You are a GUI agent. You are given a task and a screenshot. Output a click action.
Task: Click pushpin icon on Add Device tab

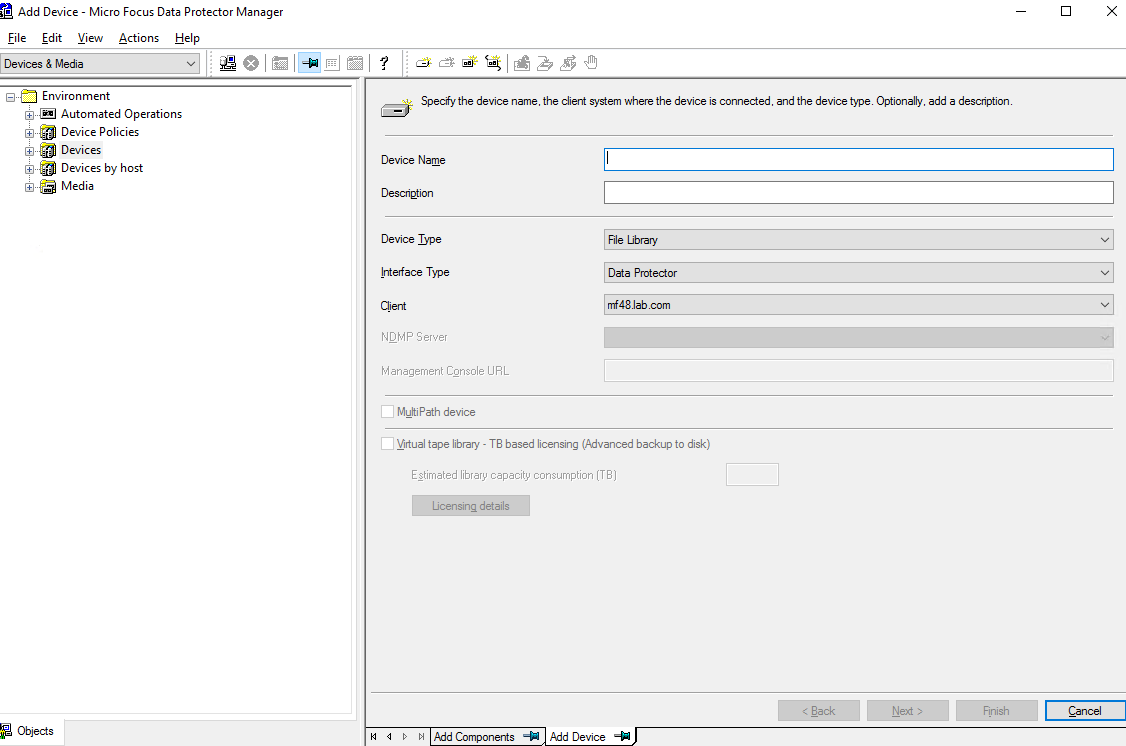[x=623, y=736]
